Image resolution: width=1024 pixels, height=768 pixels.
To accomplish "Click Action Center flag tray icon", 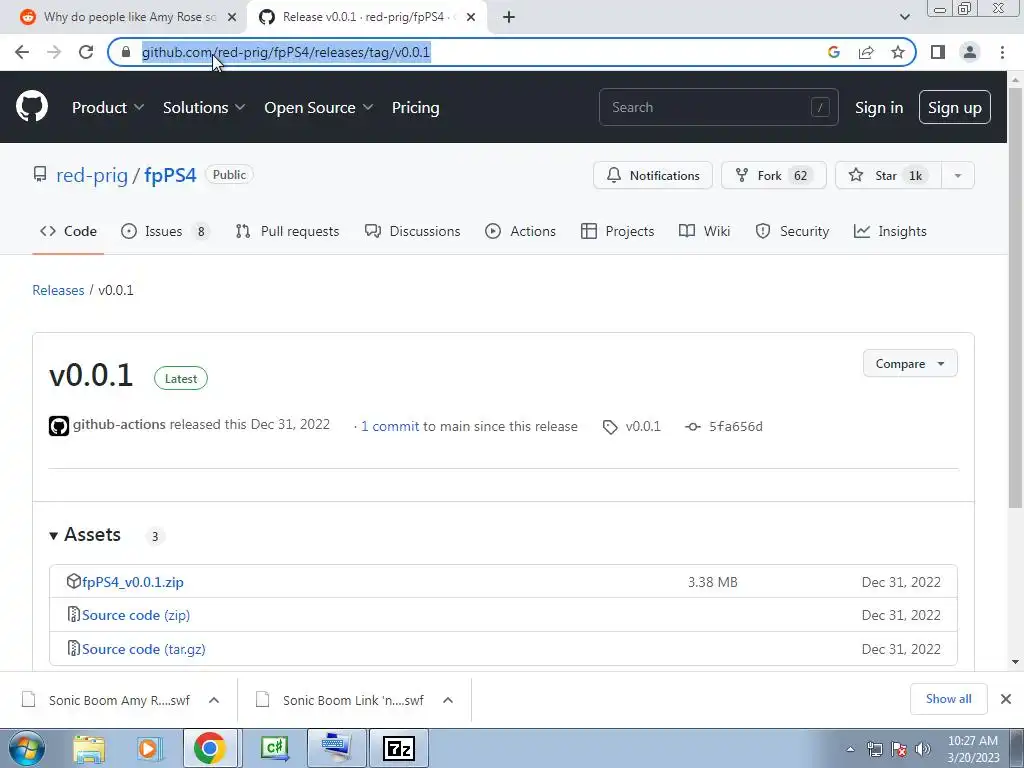I will [899, 749].
